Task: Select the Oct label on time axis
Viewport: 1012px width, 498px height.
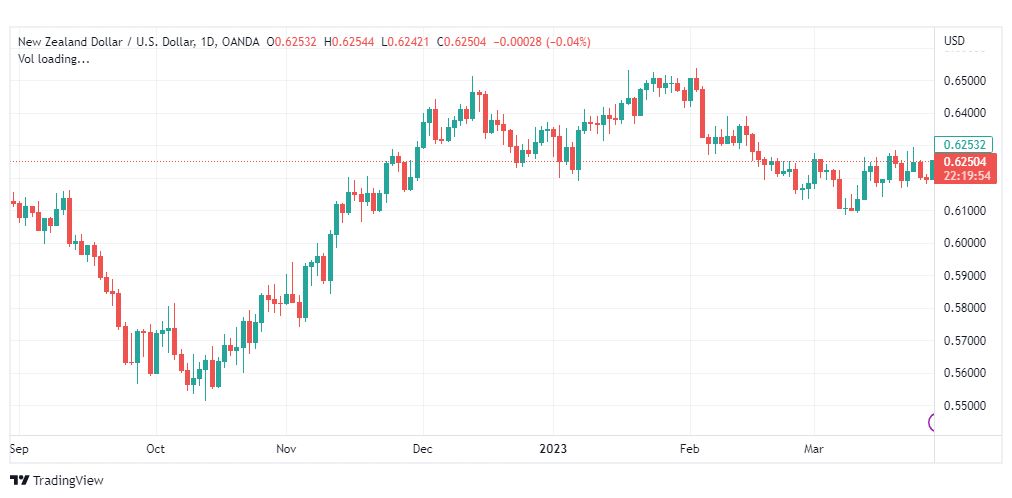Action: click(156, 448)
